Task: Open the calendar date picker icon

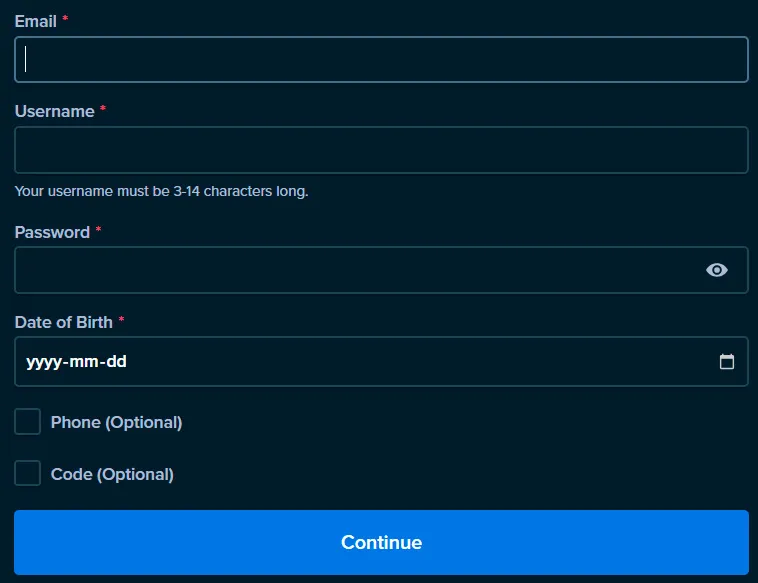Action: tap(727, 362)
